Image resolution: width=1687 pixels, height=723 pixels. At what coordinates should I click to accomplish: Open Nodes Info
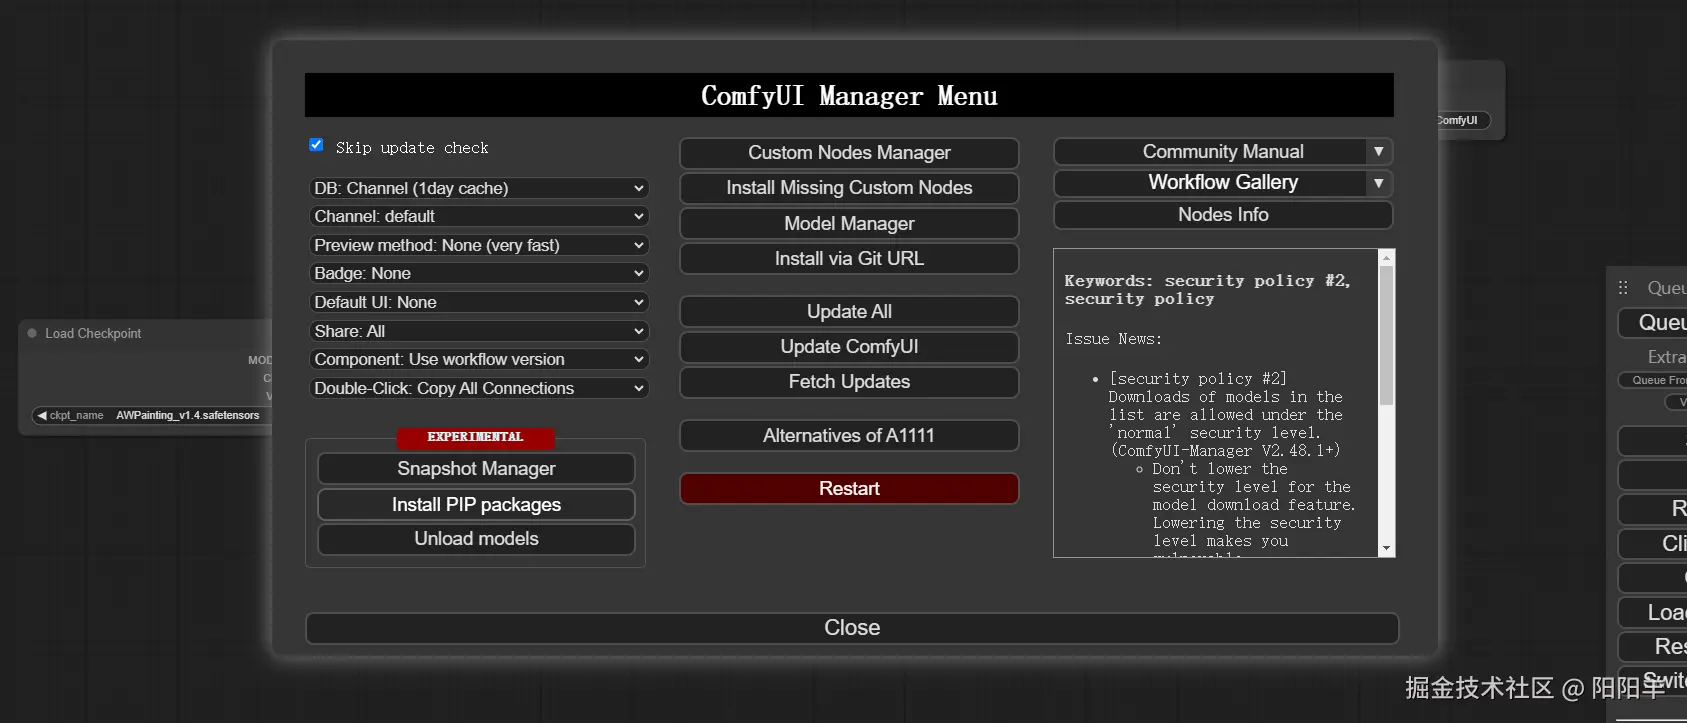tap(1223, 215)
